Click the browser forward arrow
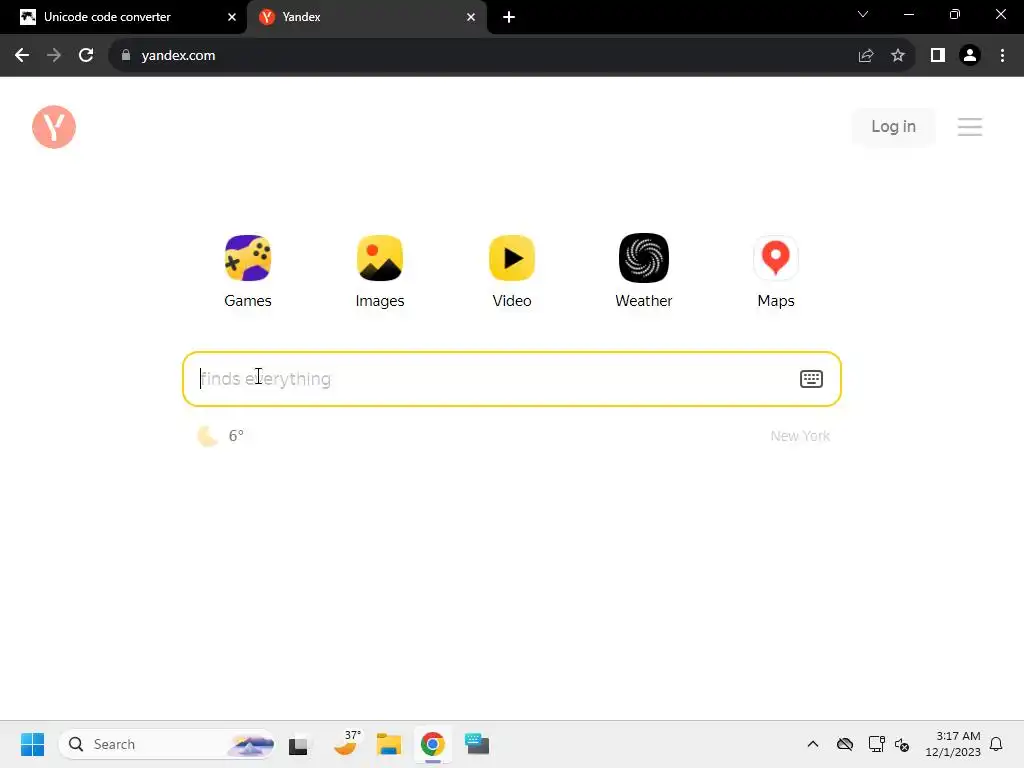1024x768 pixels. [54, 56]
